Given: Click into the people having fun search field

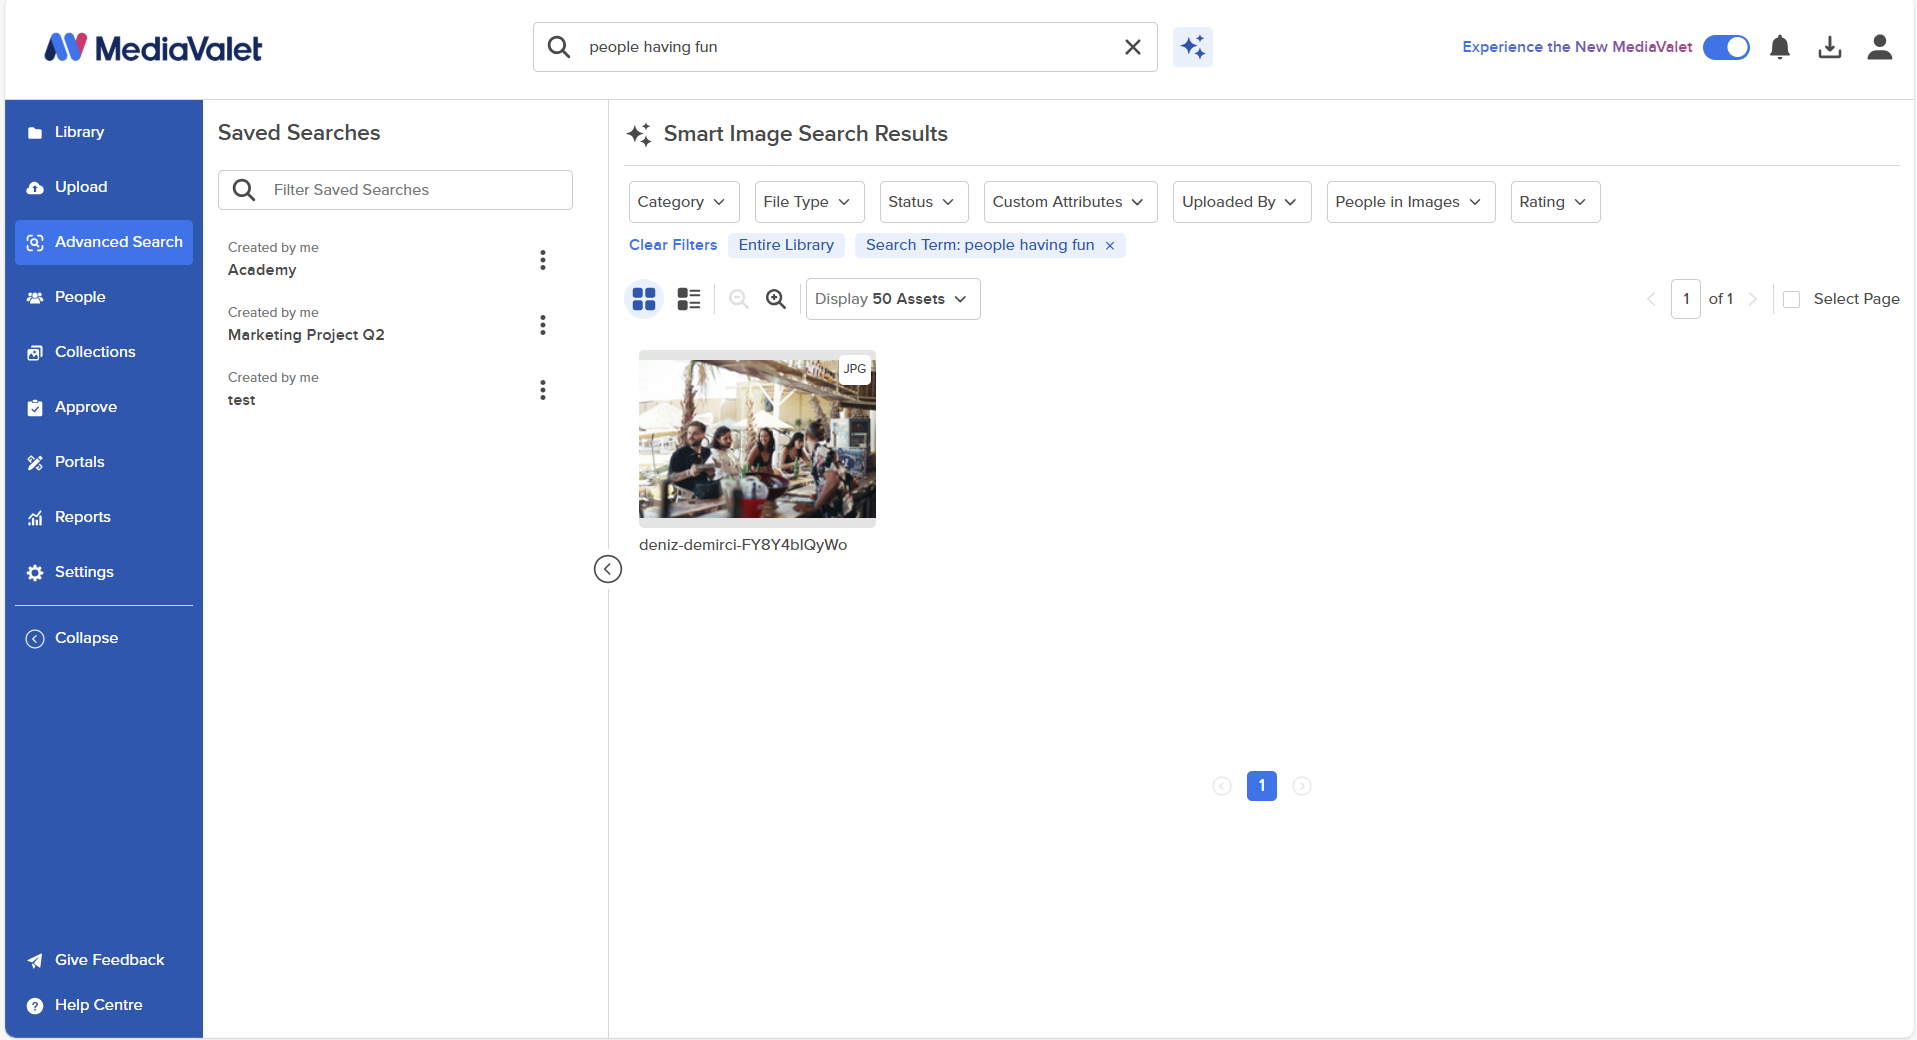Looking at the screenshot, I should (x=845, y=47).
